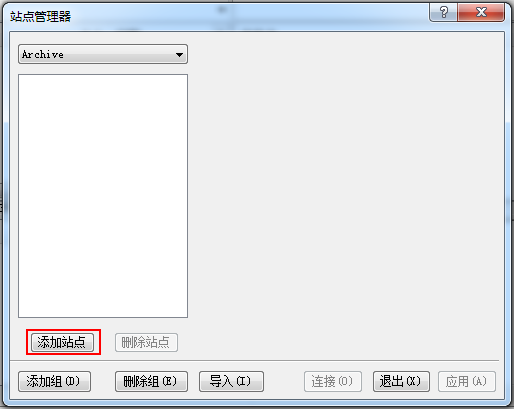Click the greyed-out 应用 (A) button

[467, 381]
